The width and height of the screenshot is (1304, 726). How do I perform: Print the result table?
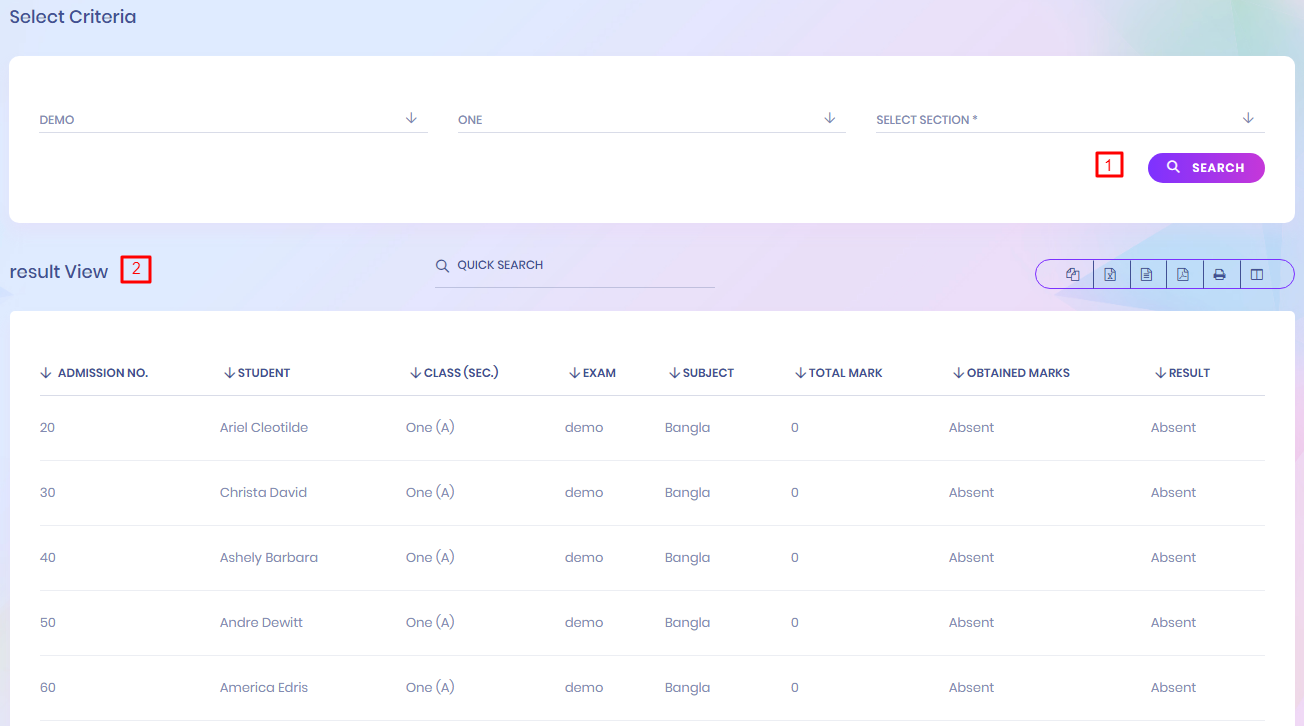pyautogui.click(x=1220, y=274)
